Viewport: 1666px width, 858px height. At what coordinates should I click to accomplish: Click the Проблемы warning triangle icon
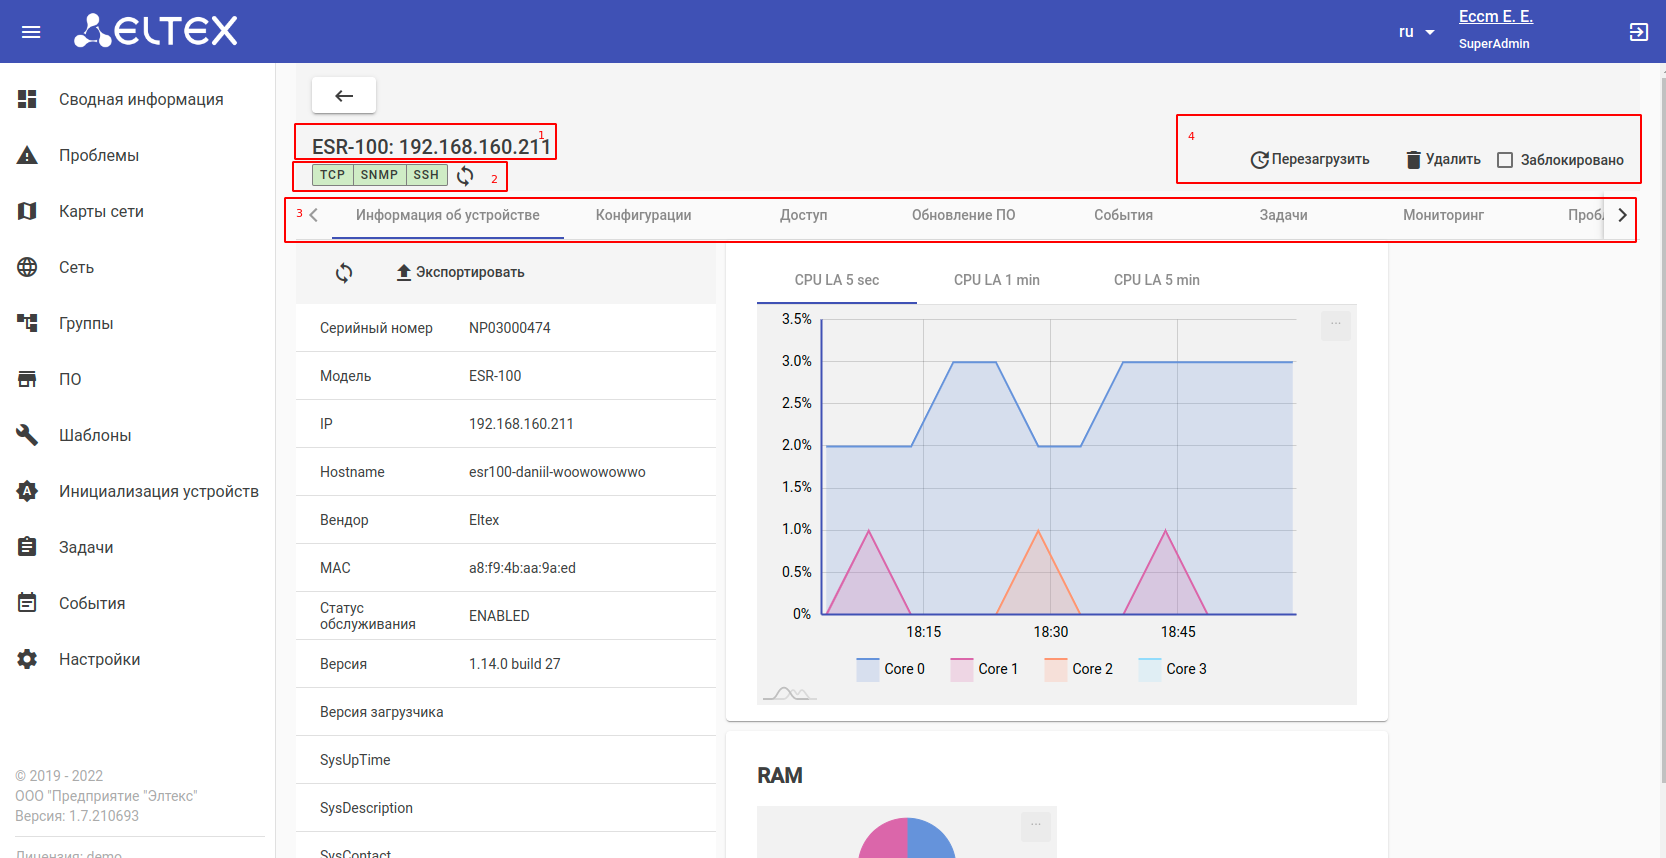(x=27, y=155)
